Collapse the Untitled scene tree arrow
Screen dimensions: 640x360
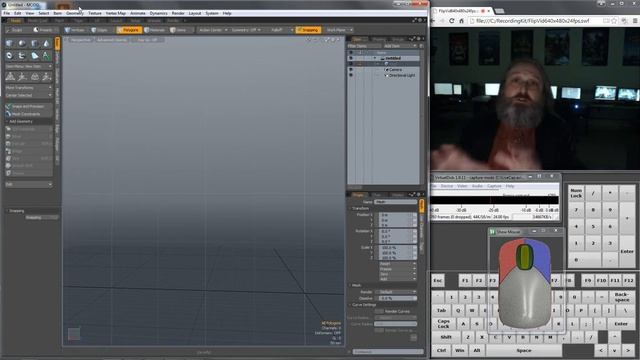375,58
